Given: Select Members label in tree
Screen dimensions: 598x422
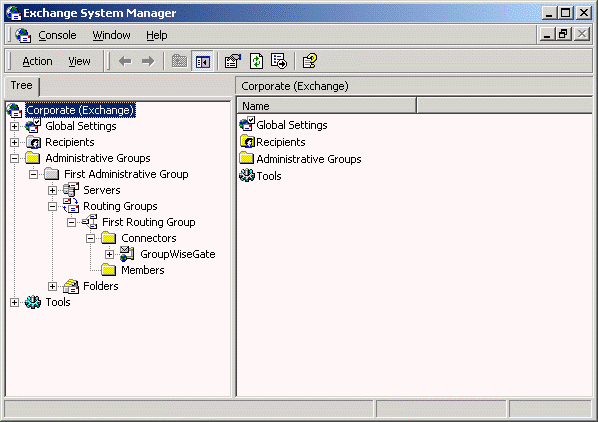Looking at the screenshot, I should pyautogui.click(x=143, y=270).
